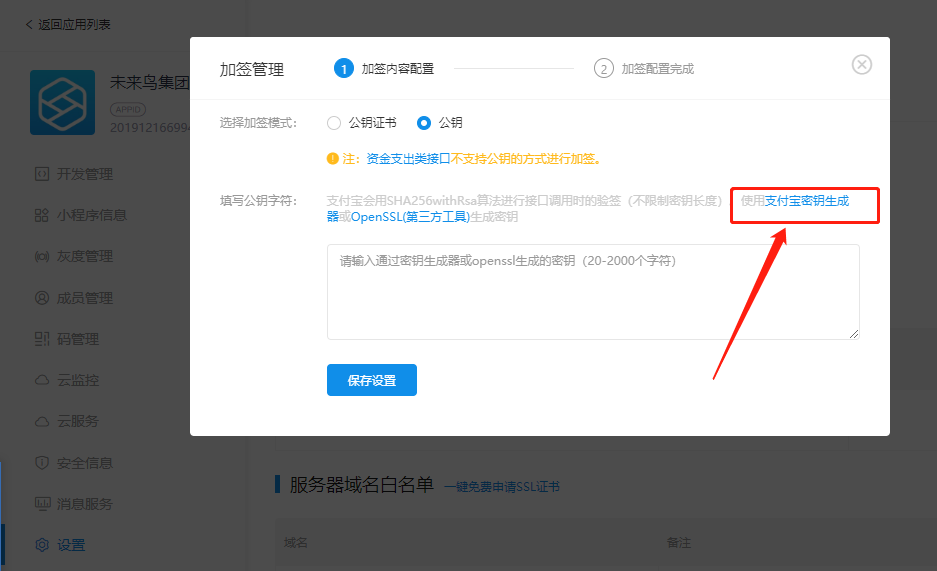Open the 支付宝密钥生成器 link
Viewport: 937px width, 571px height.
(x=807, y=201)
